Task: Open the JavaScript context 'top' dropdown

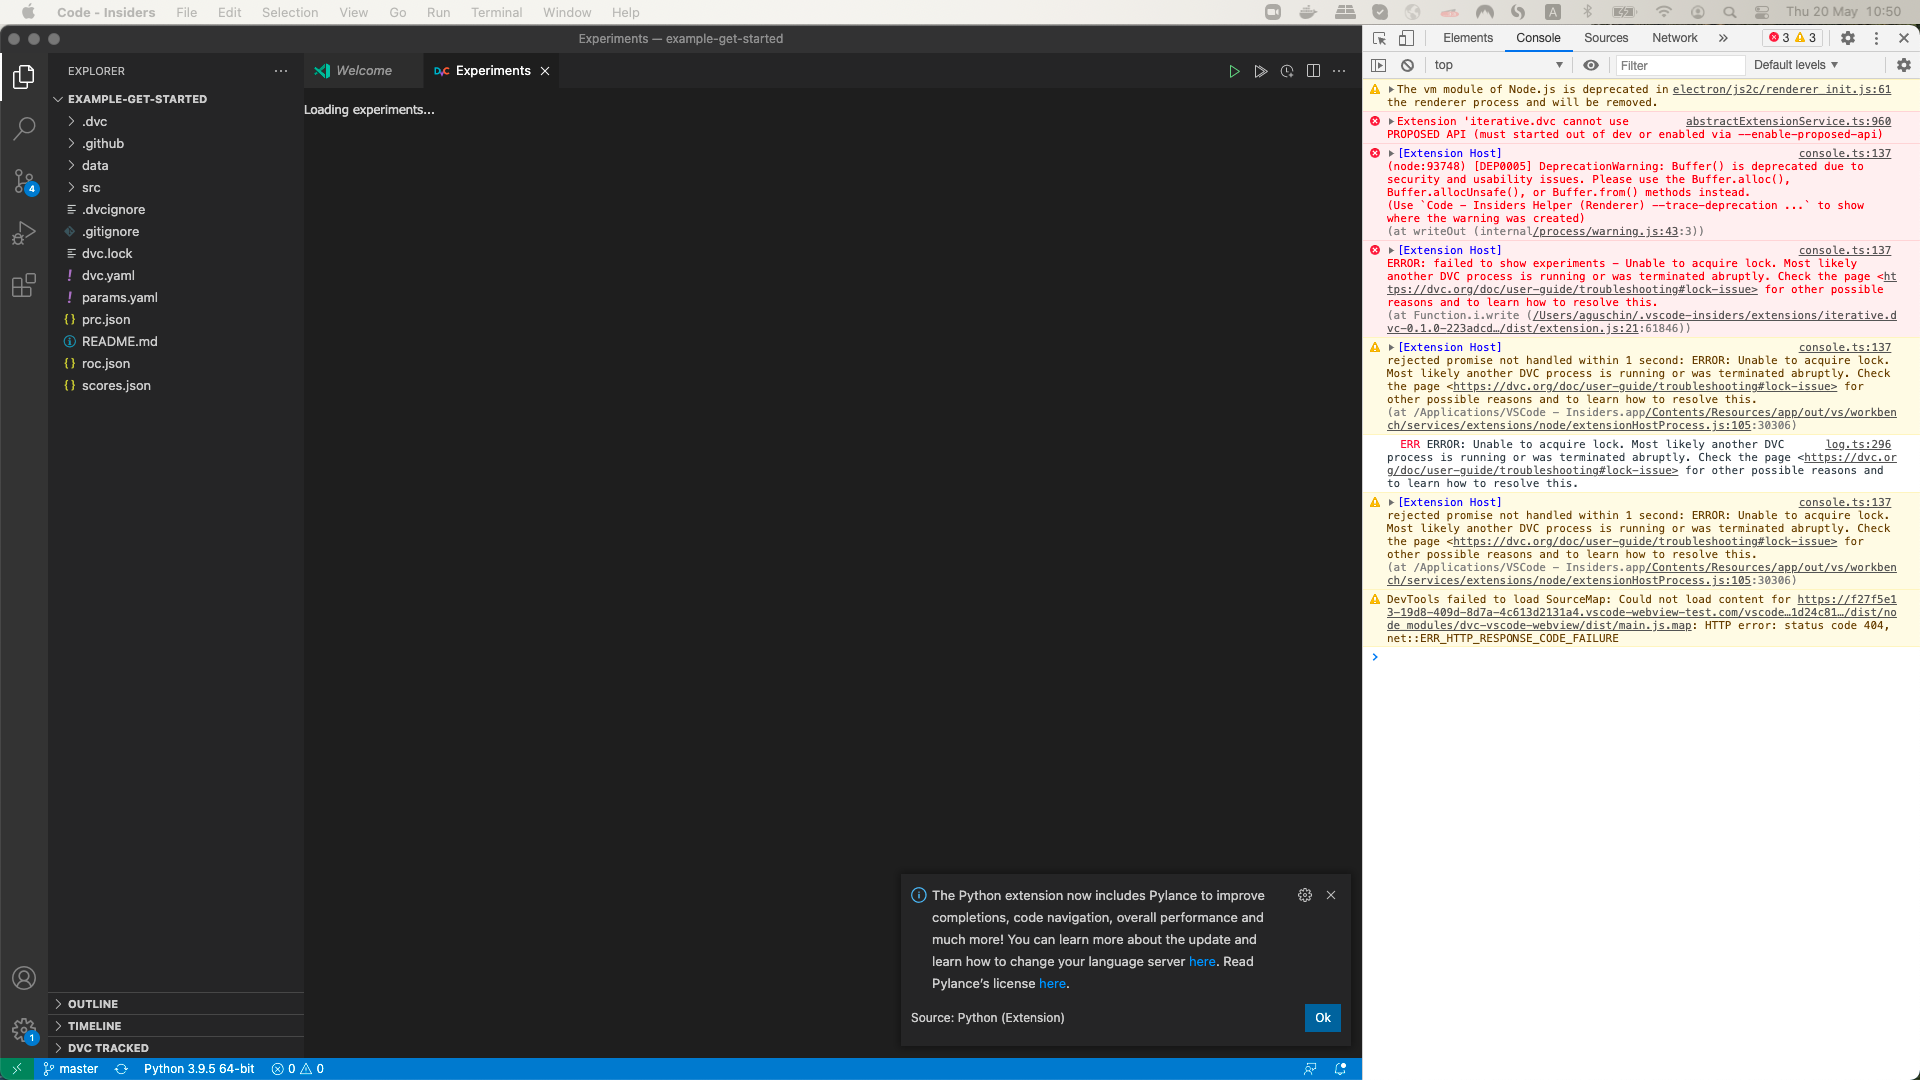Action: (x=1498, y=65)
